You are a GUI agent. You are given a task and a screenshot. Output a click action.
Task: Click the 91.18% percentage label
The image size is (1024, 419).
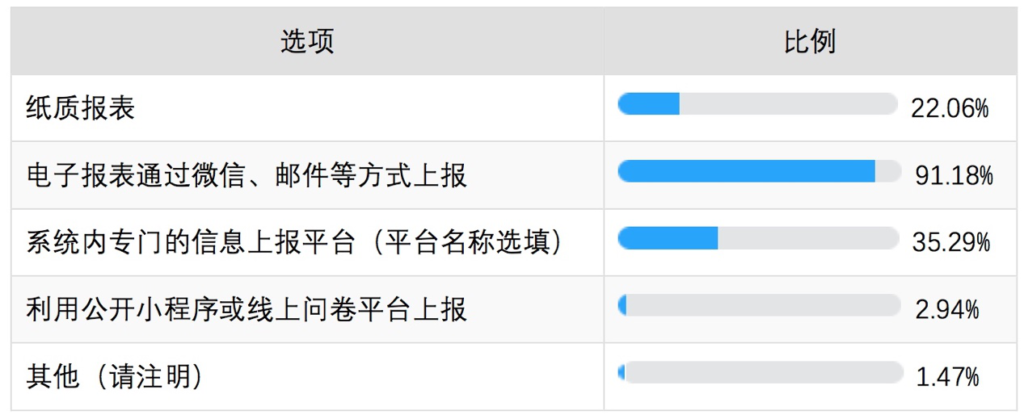[953, 176]
